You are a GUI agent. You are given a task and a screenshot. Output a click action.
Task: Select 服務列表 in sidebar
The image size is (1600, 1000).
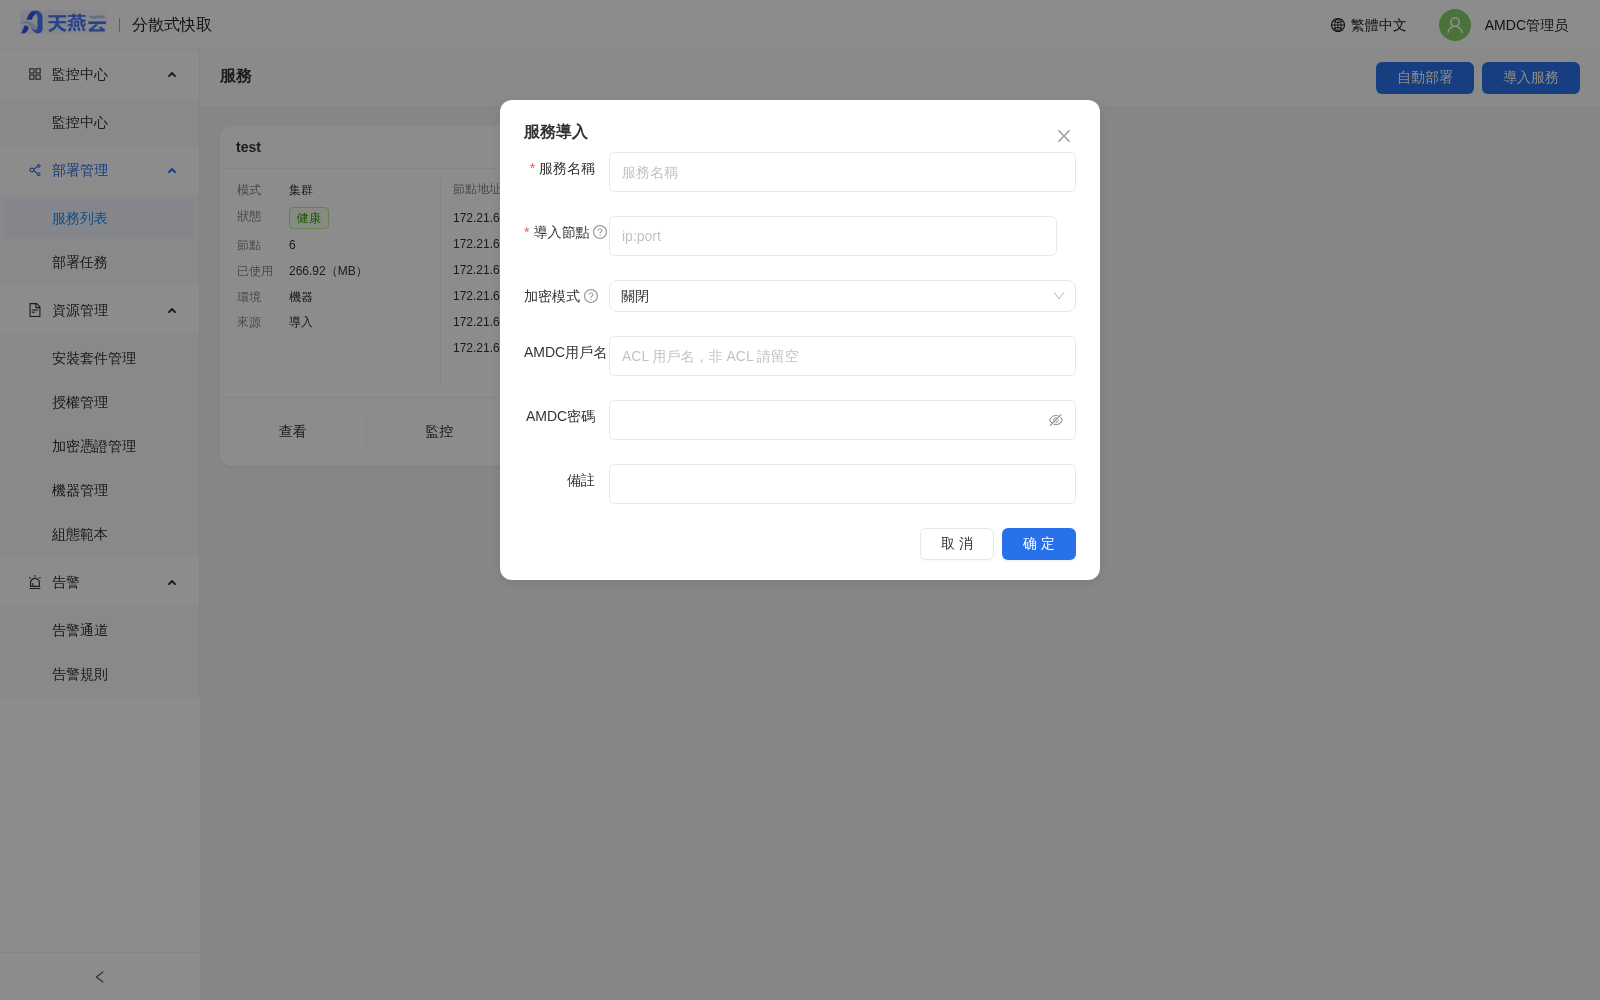[100, 218]
